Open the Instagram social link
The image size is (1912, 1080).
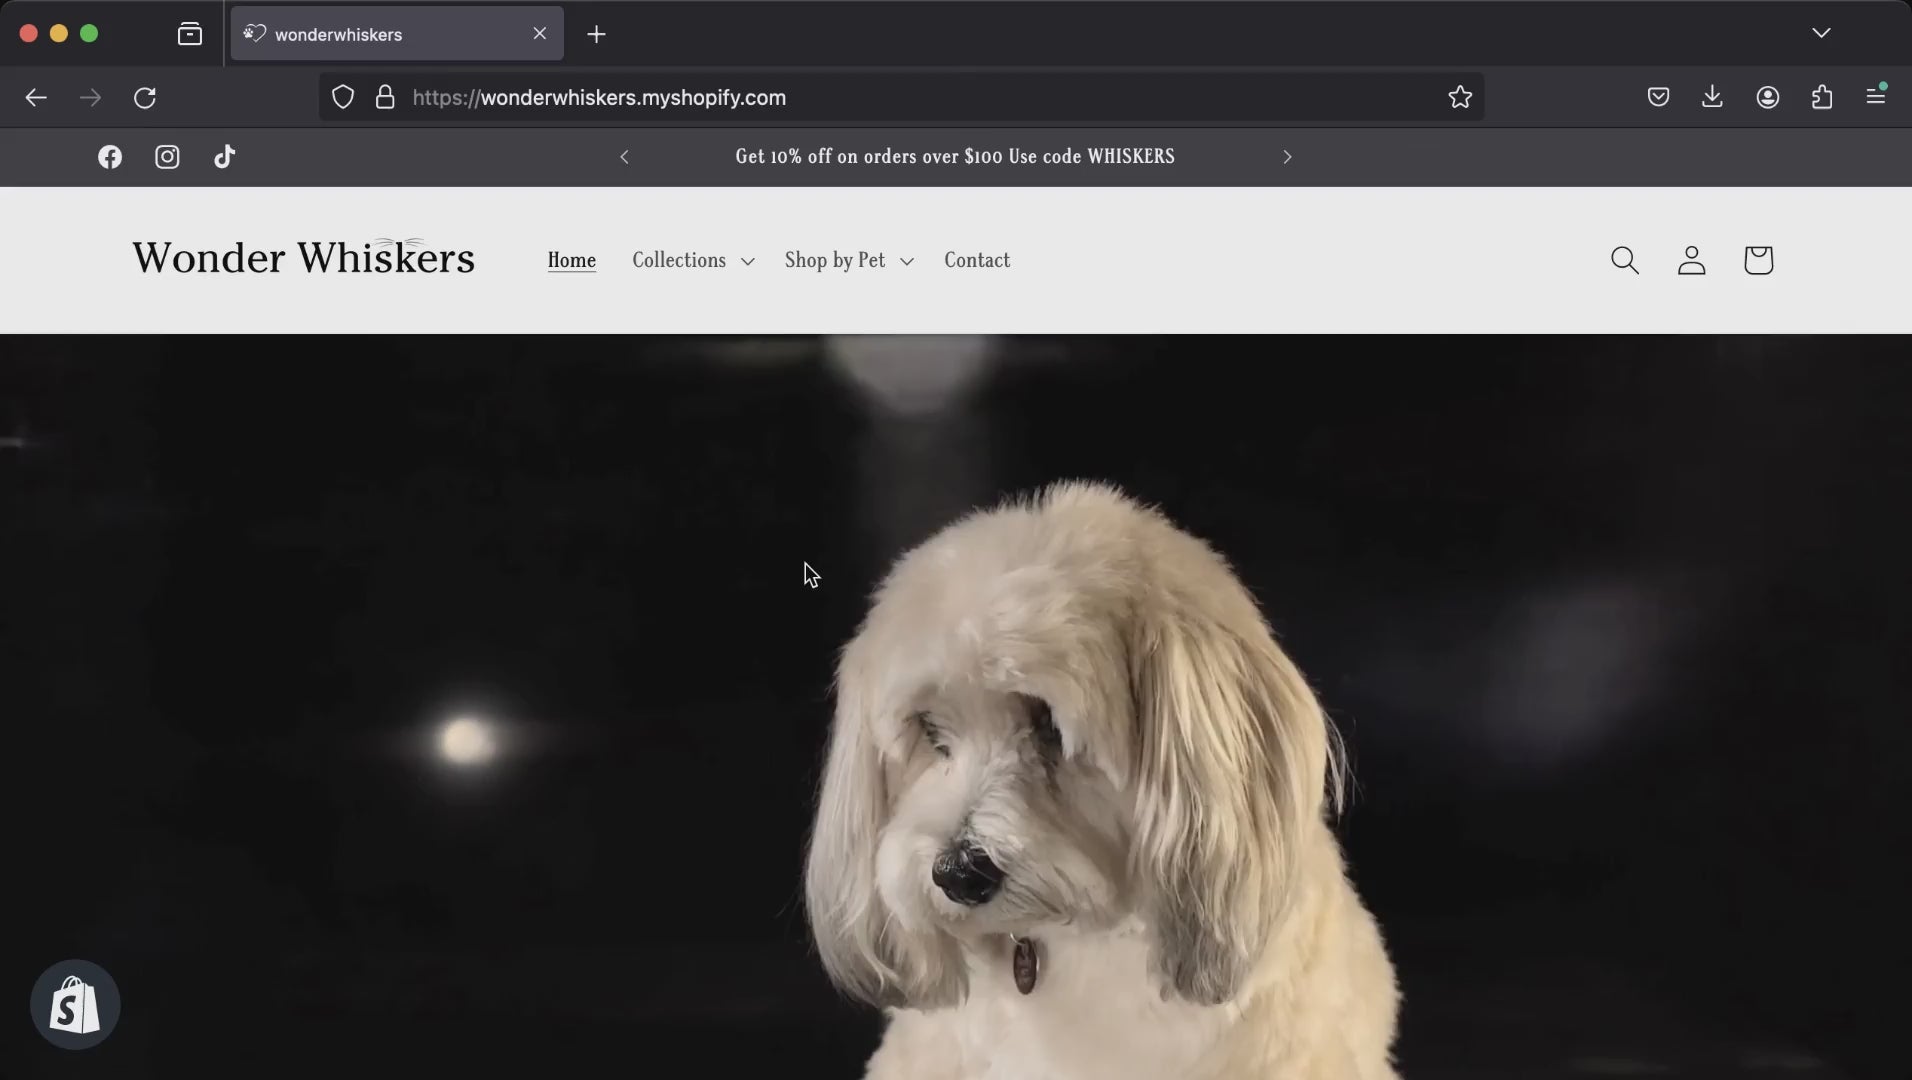click(167, 157)
